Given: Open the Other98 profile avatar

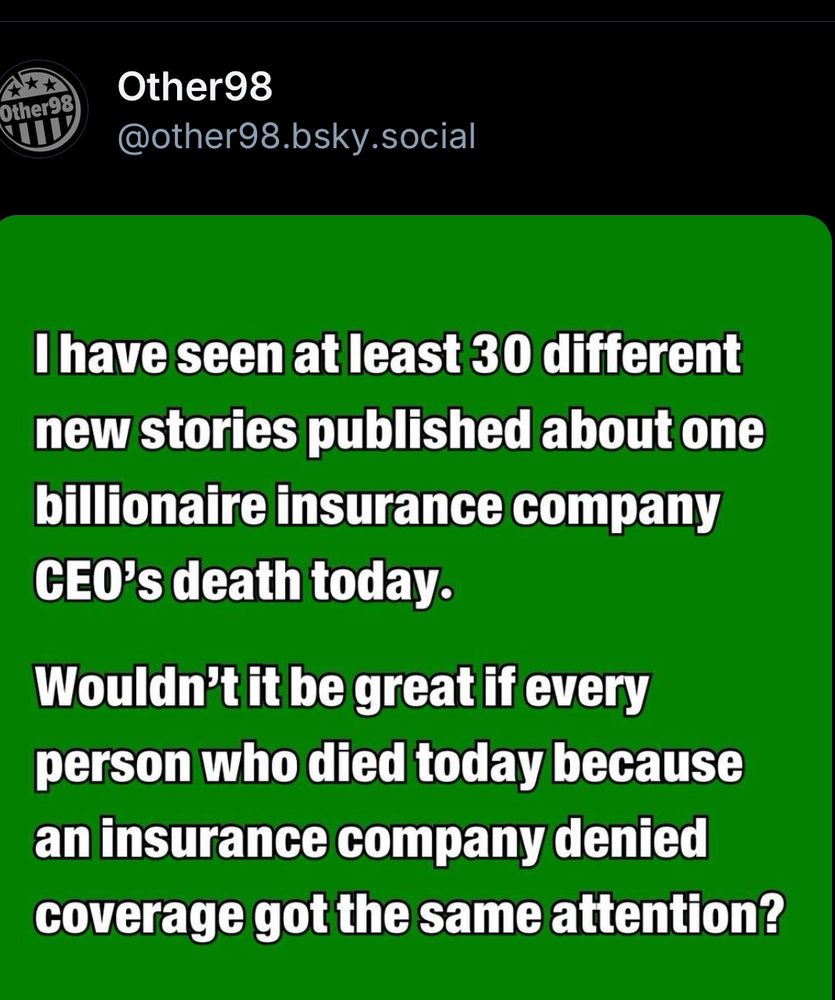Looking at the screenshot, I should [41, 110].
